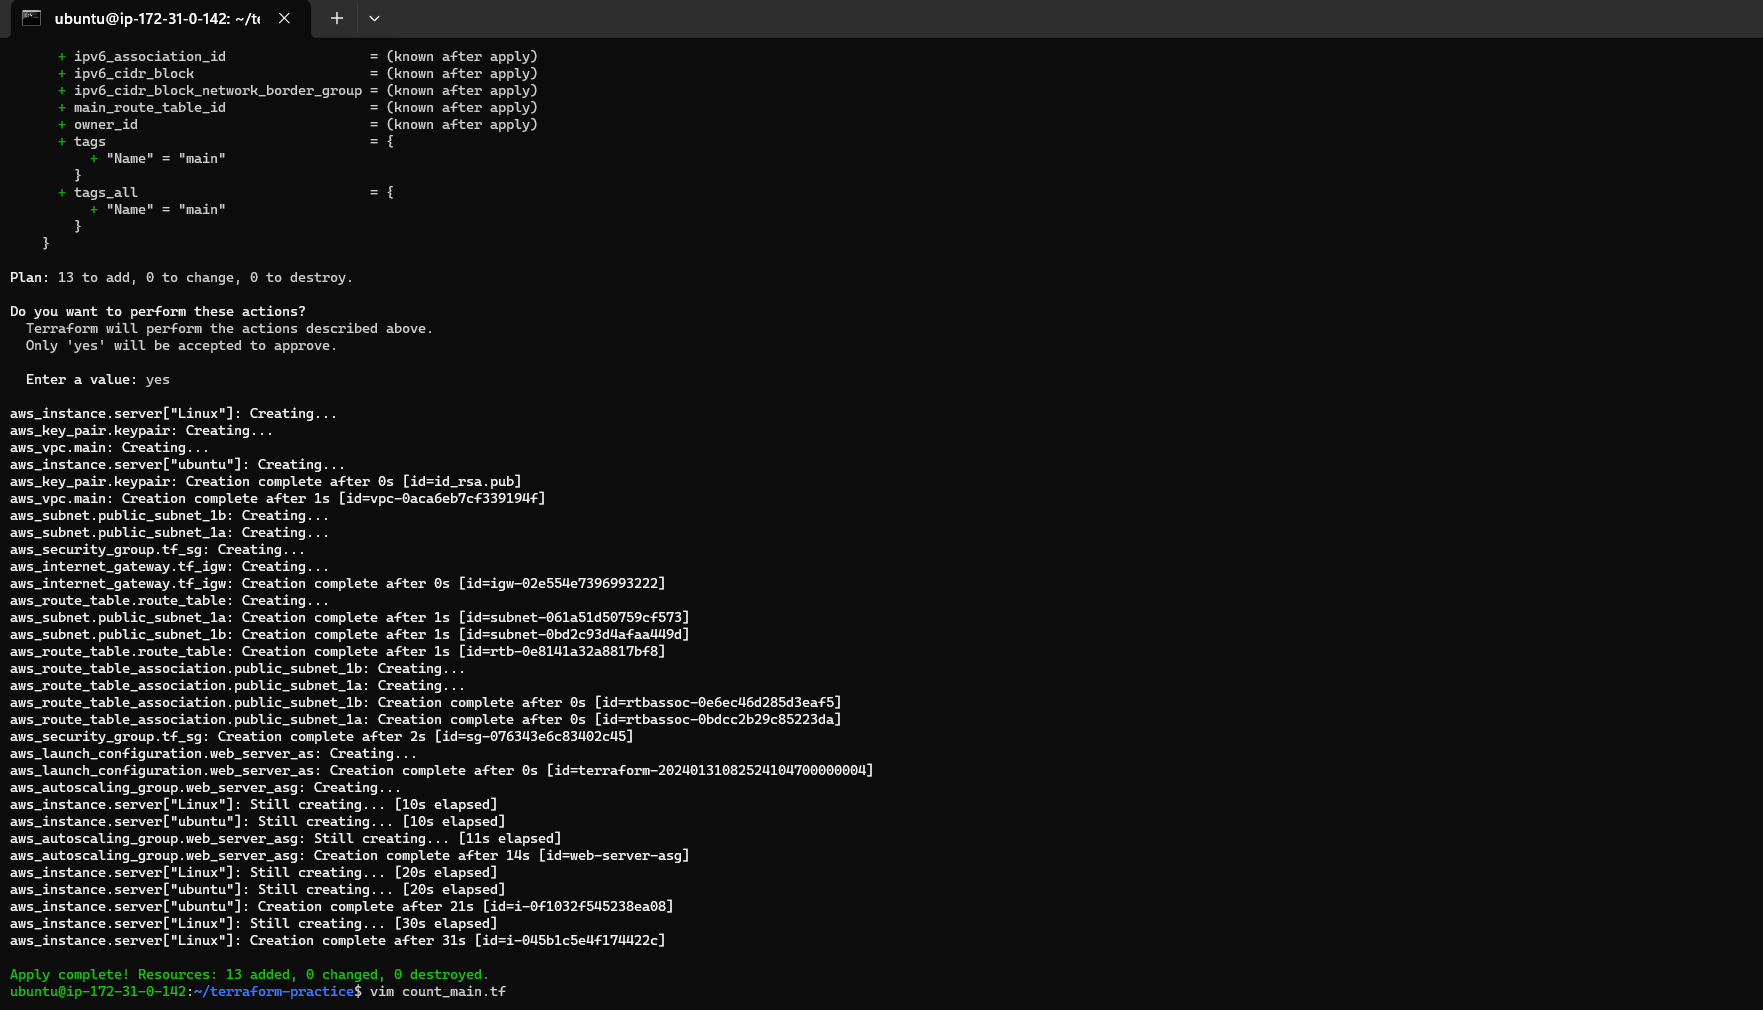1763x1010 pixels.
Task: Expand the new tab profiles dropdown chevron
Action: [x=374, y=18]
